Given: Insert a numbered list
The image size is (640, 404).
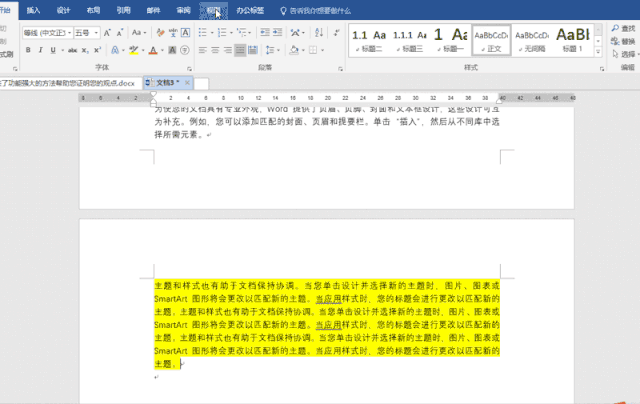Looking at the screenshot, I should tap(222, 32).
